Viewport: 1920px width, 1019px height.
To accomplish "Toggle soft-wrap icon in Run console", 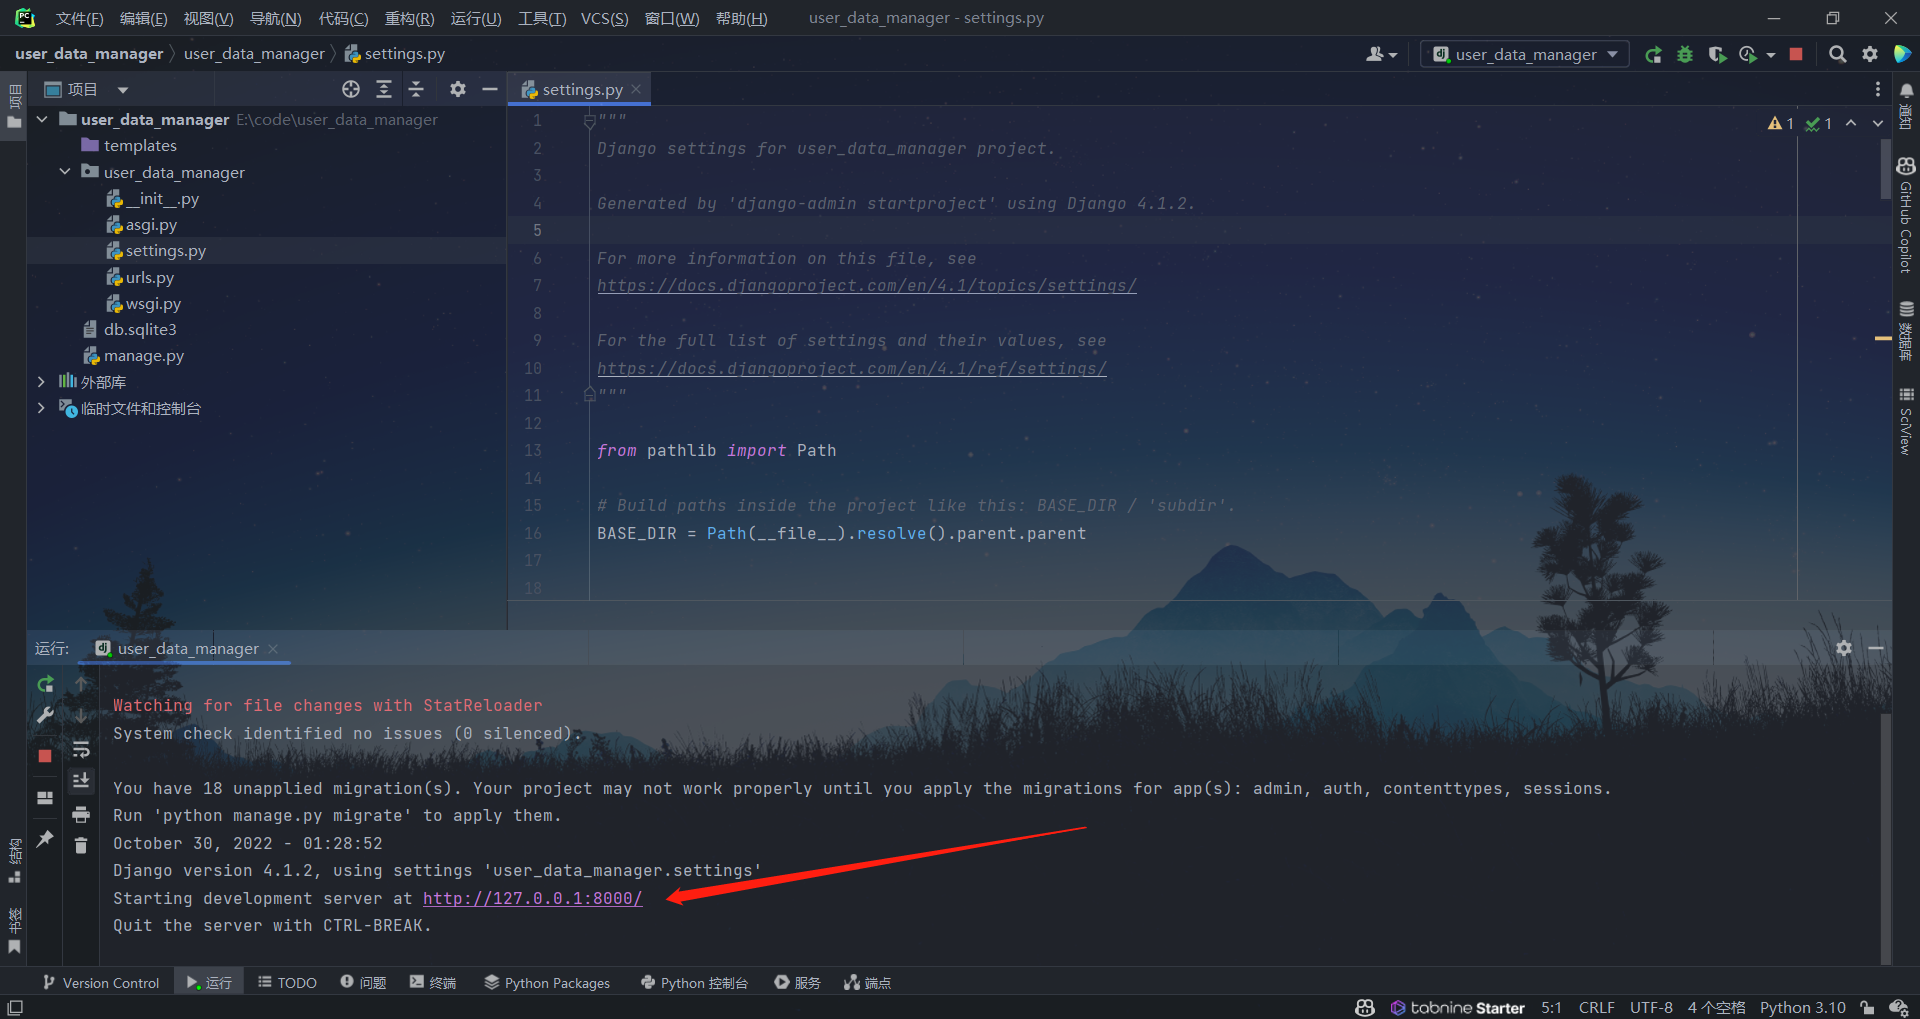I will 81,749.
